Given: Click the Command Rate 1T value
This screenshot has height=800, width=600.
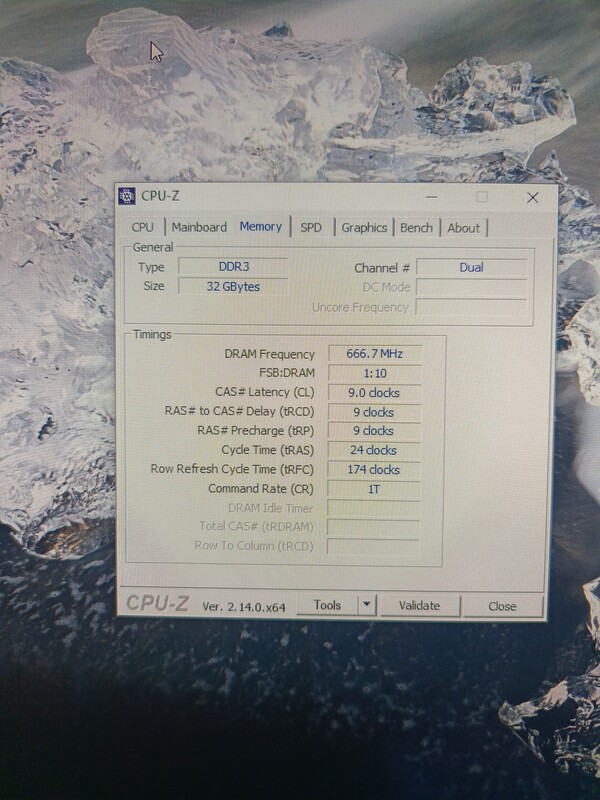Looking at the screenshot, I should tap(373, 489).
